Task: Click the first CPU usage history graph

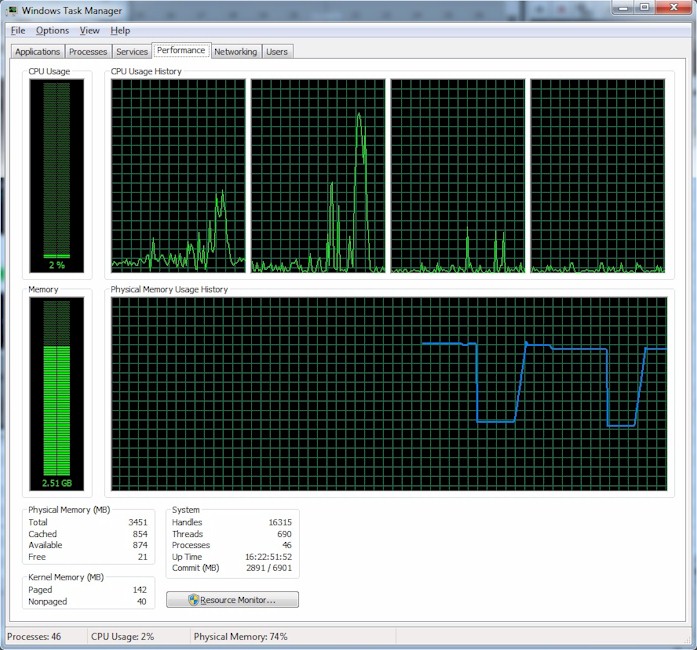Action: click(178, 176)
